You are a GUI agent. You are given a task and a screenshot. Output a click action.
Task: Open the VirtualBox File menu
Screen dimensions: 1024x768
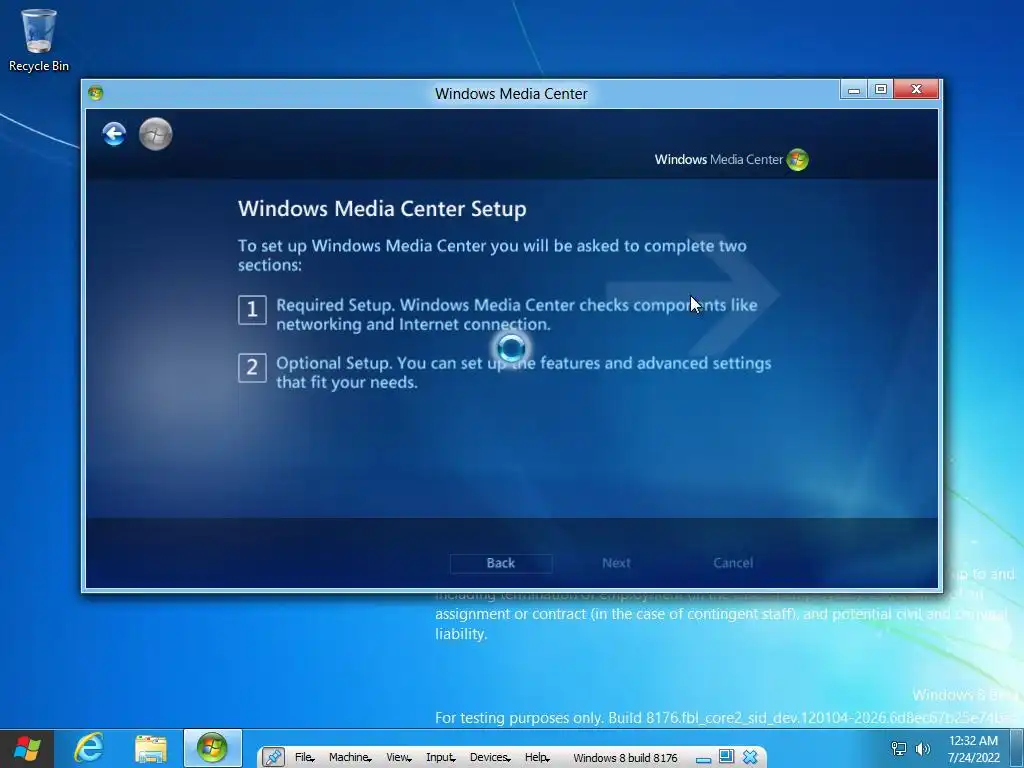pos(304,758)
